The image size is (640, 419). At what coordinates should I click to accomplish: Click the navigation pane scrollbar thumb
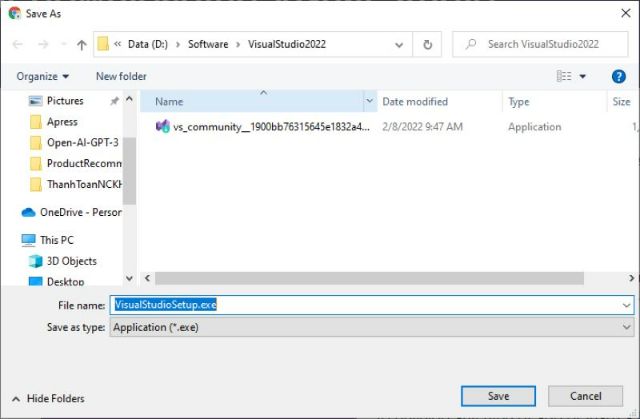pos(129,171)
